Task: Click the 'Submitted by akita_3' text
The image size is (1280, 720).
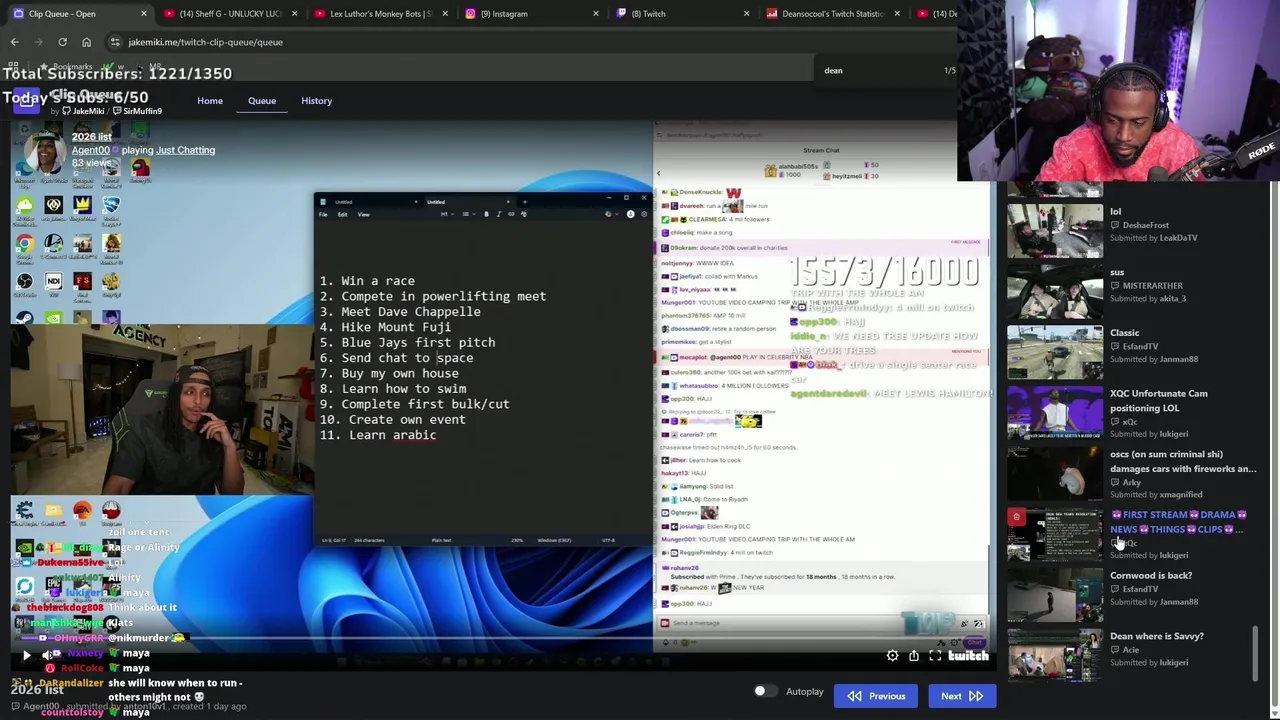Action: point(1147,298)
